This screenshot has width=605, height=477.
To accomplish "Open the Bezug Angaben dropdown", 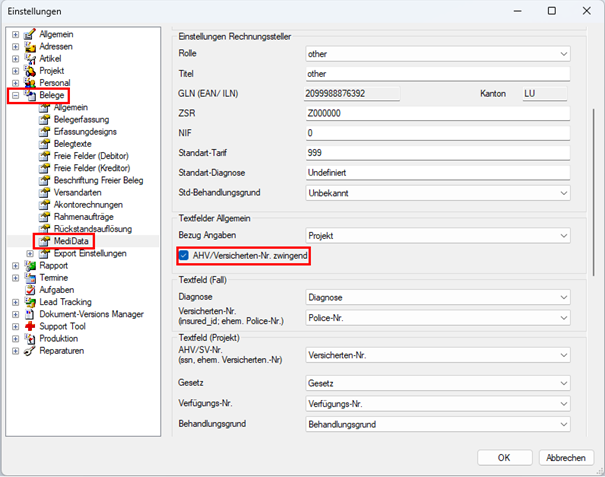I will tap(438, 235).
